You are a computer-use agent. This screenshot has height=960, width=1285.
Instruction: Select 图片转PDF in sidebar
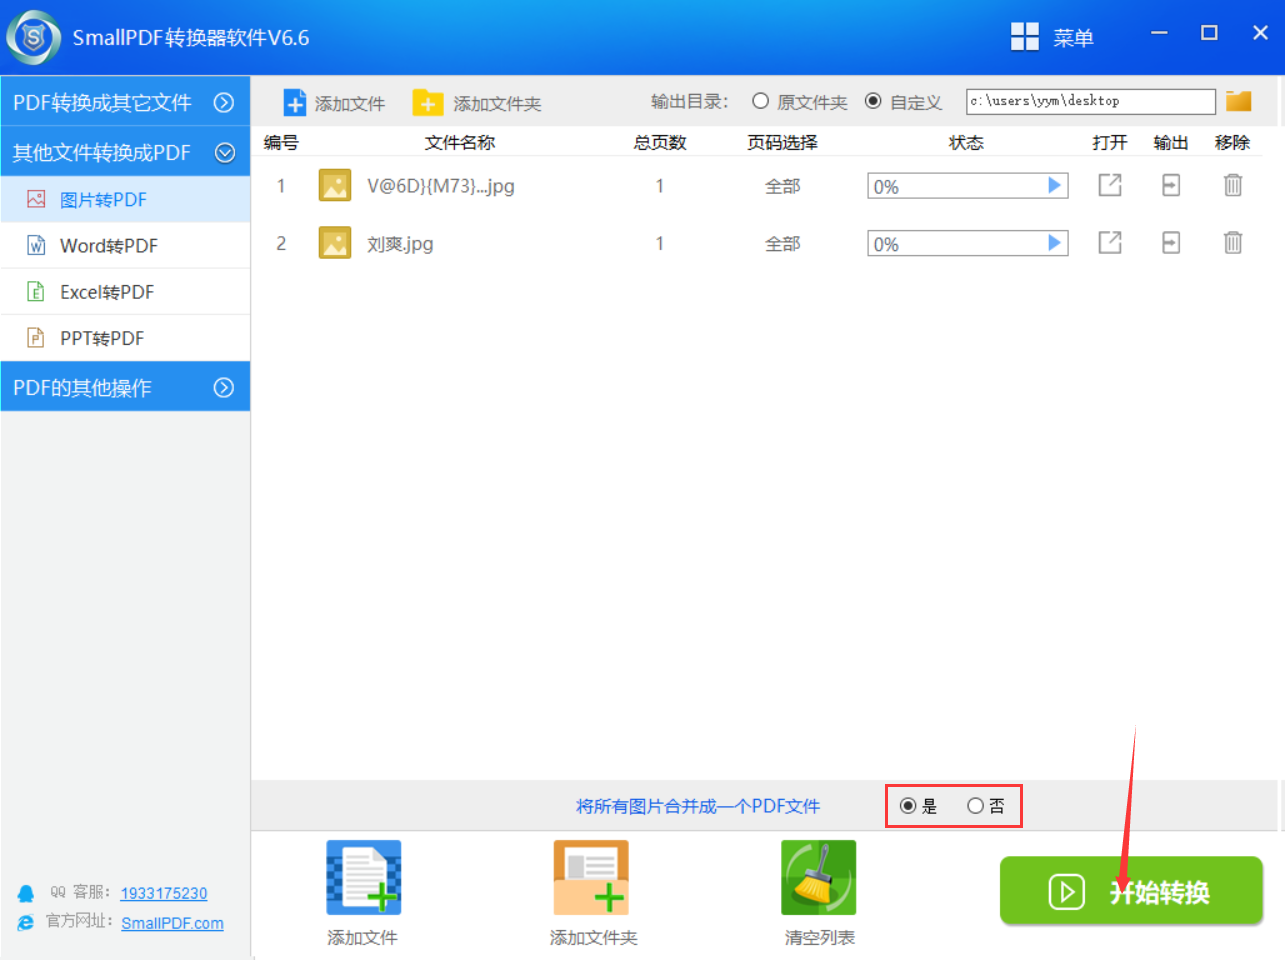coord(125,199)
